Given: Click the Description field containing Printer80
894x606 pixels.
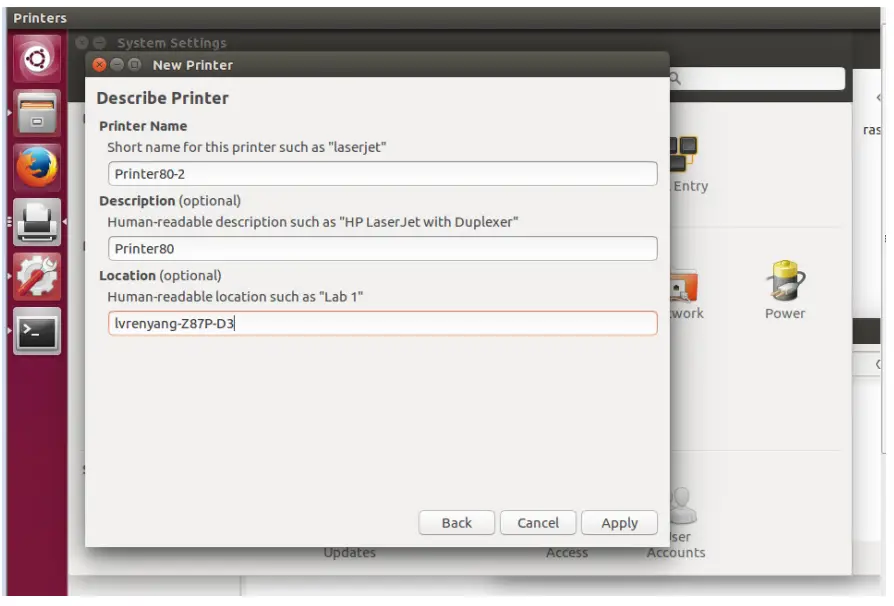Looking at the screenshot, I should click(x=383, y=249).
